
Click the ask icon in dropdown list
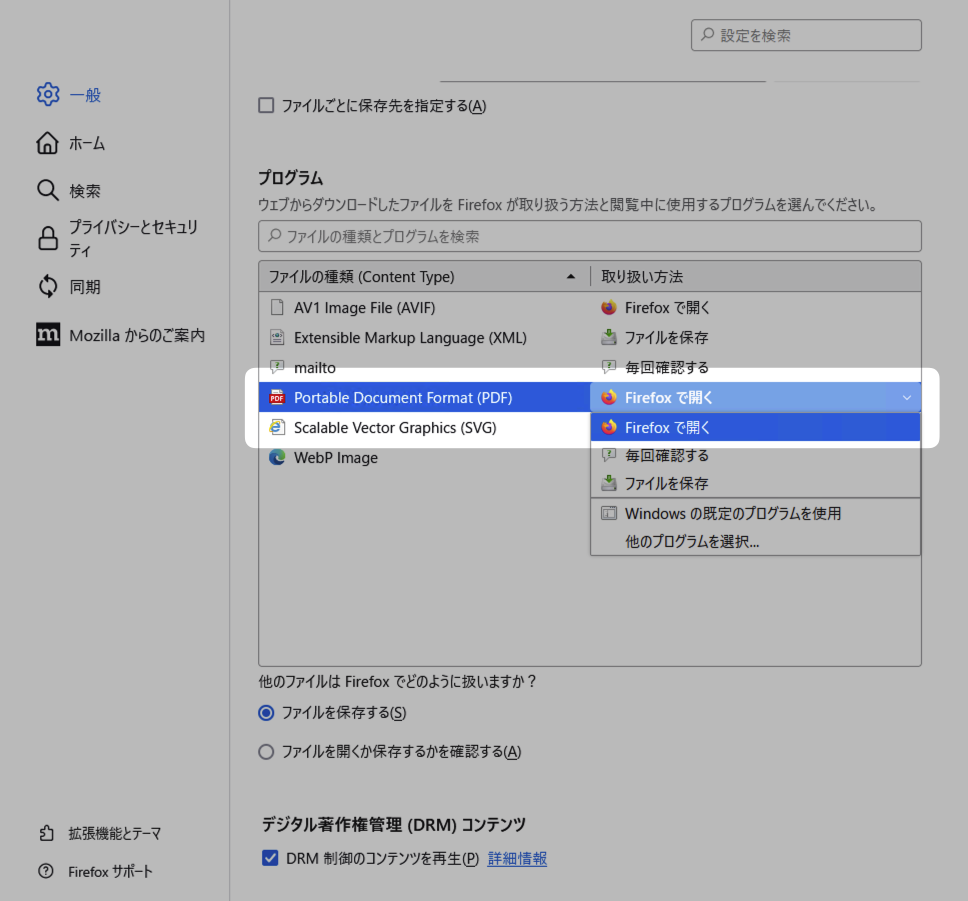[x=609, y=455]
